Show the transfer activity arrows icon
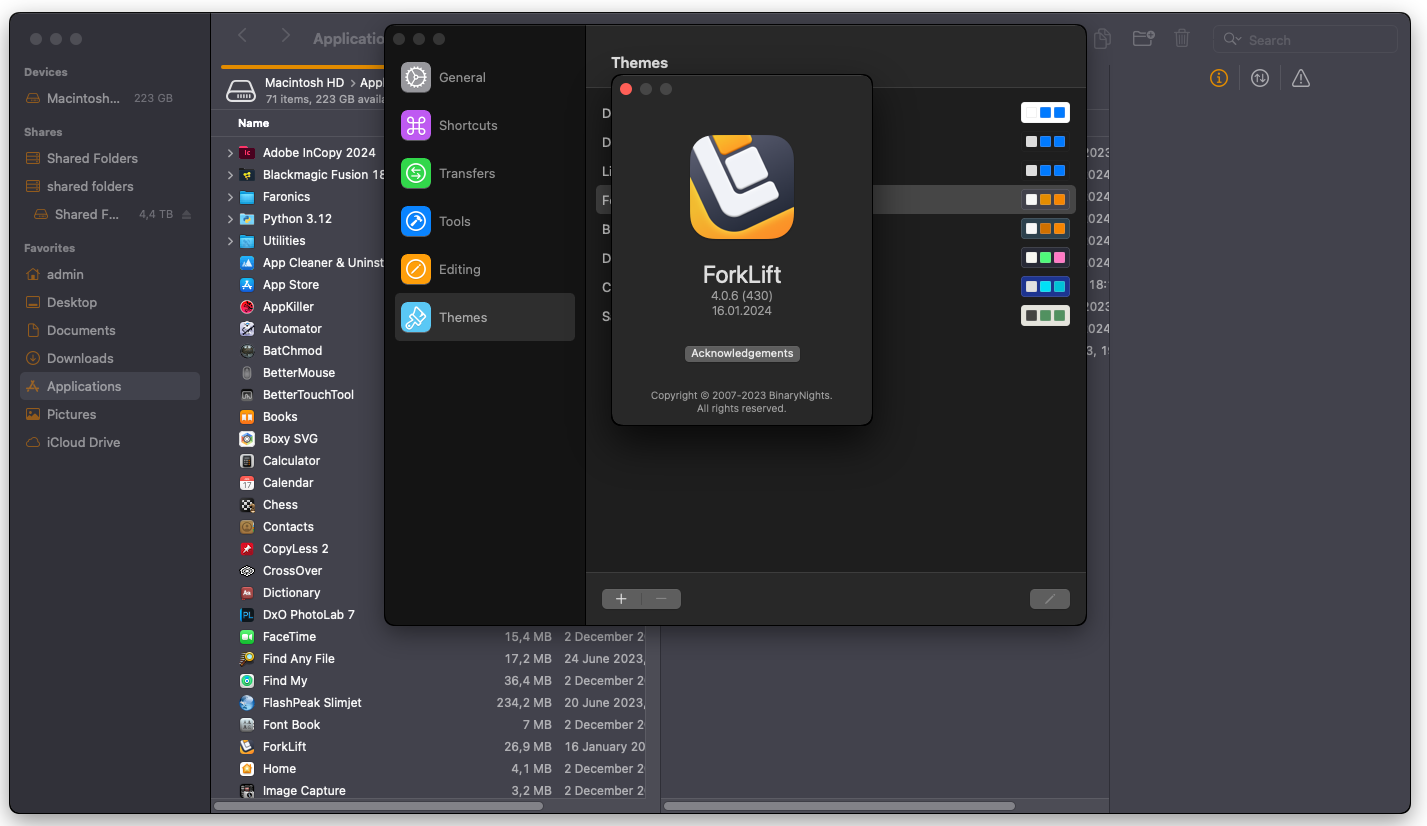Image resolution: width=1427 pixels, height=826 pixels. coord(1260,78)
